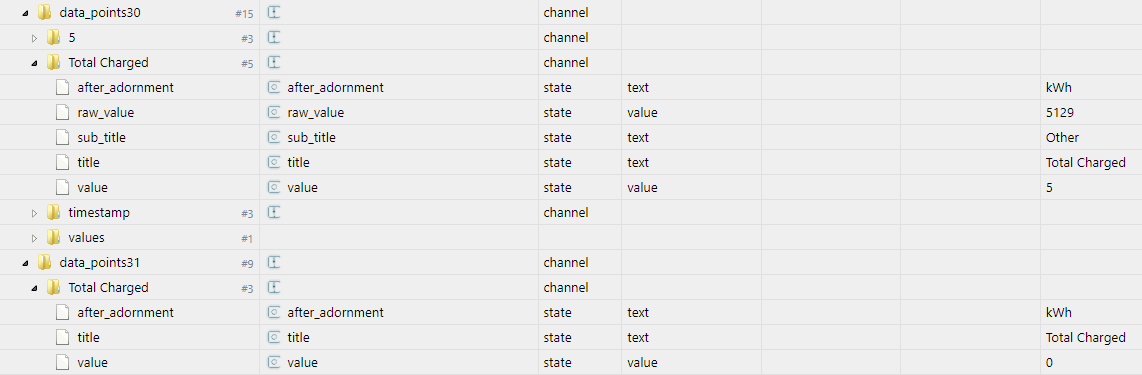Click the channel icon in data_points30 row
The image size is (1142, 375).
pyautogui.click(x=275, y=12)
